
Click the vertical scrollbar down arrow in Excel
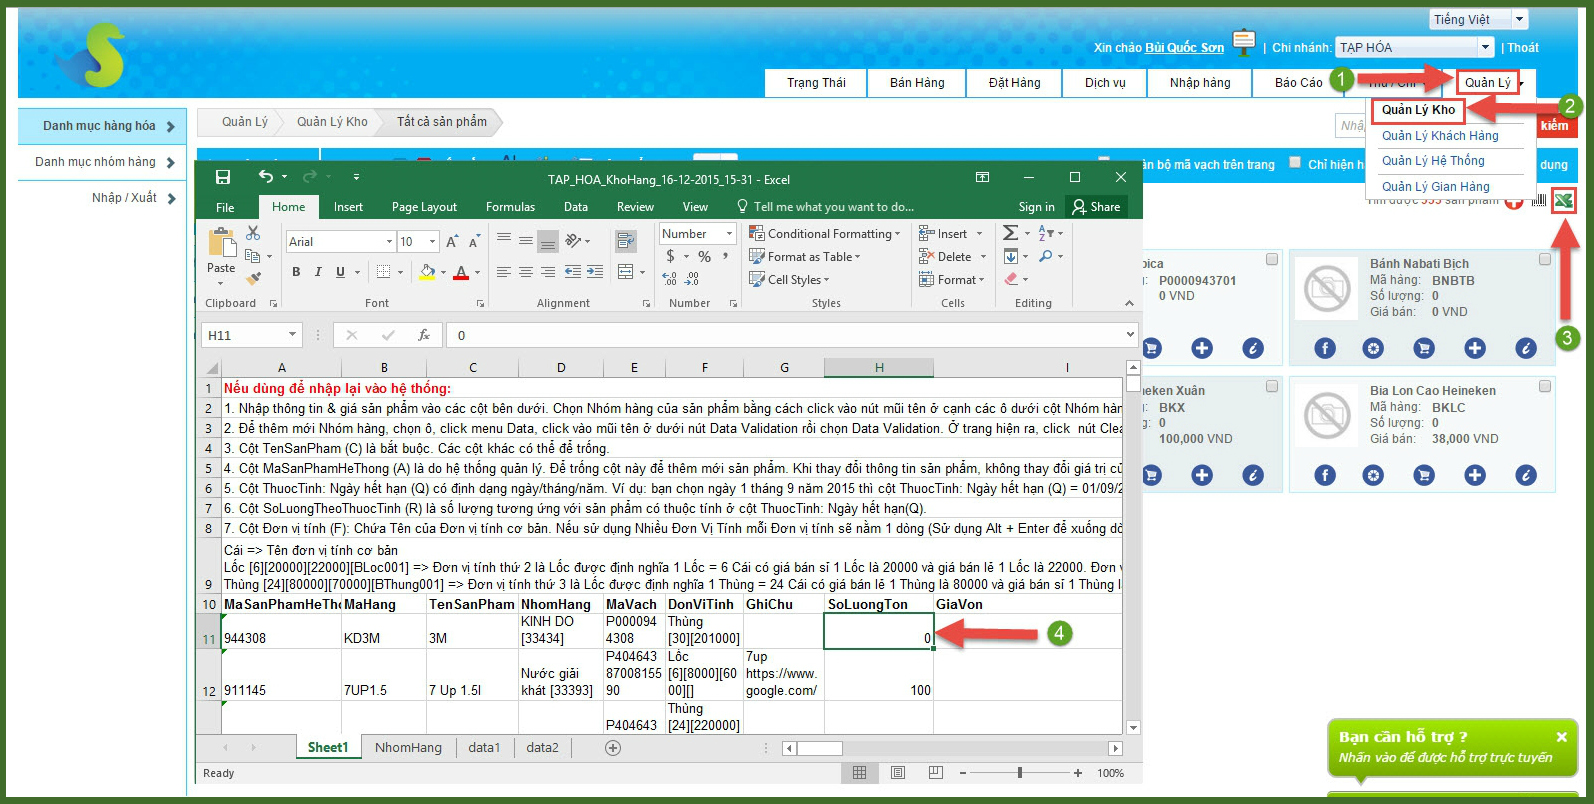1133,727
